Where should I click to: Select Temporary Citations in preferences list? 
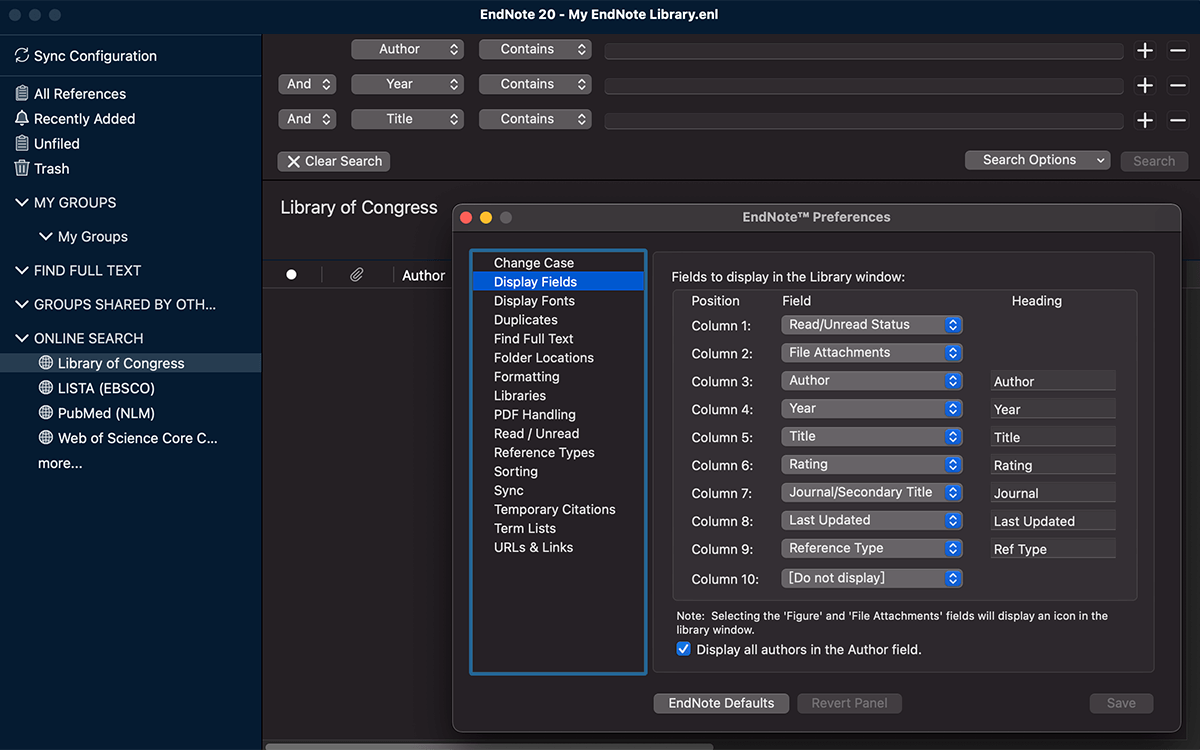click(x=558, y=510)
